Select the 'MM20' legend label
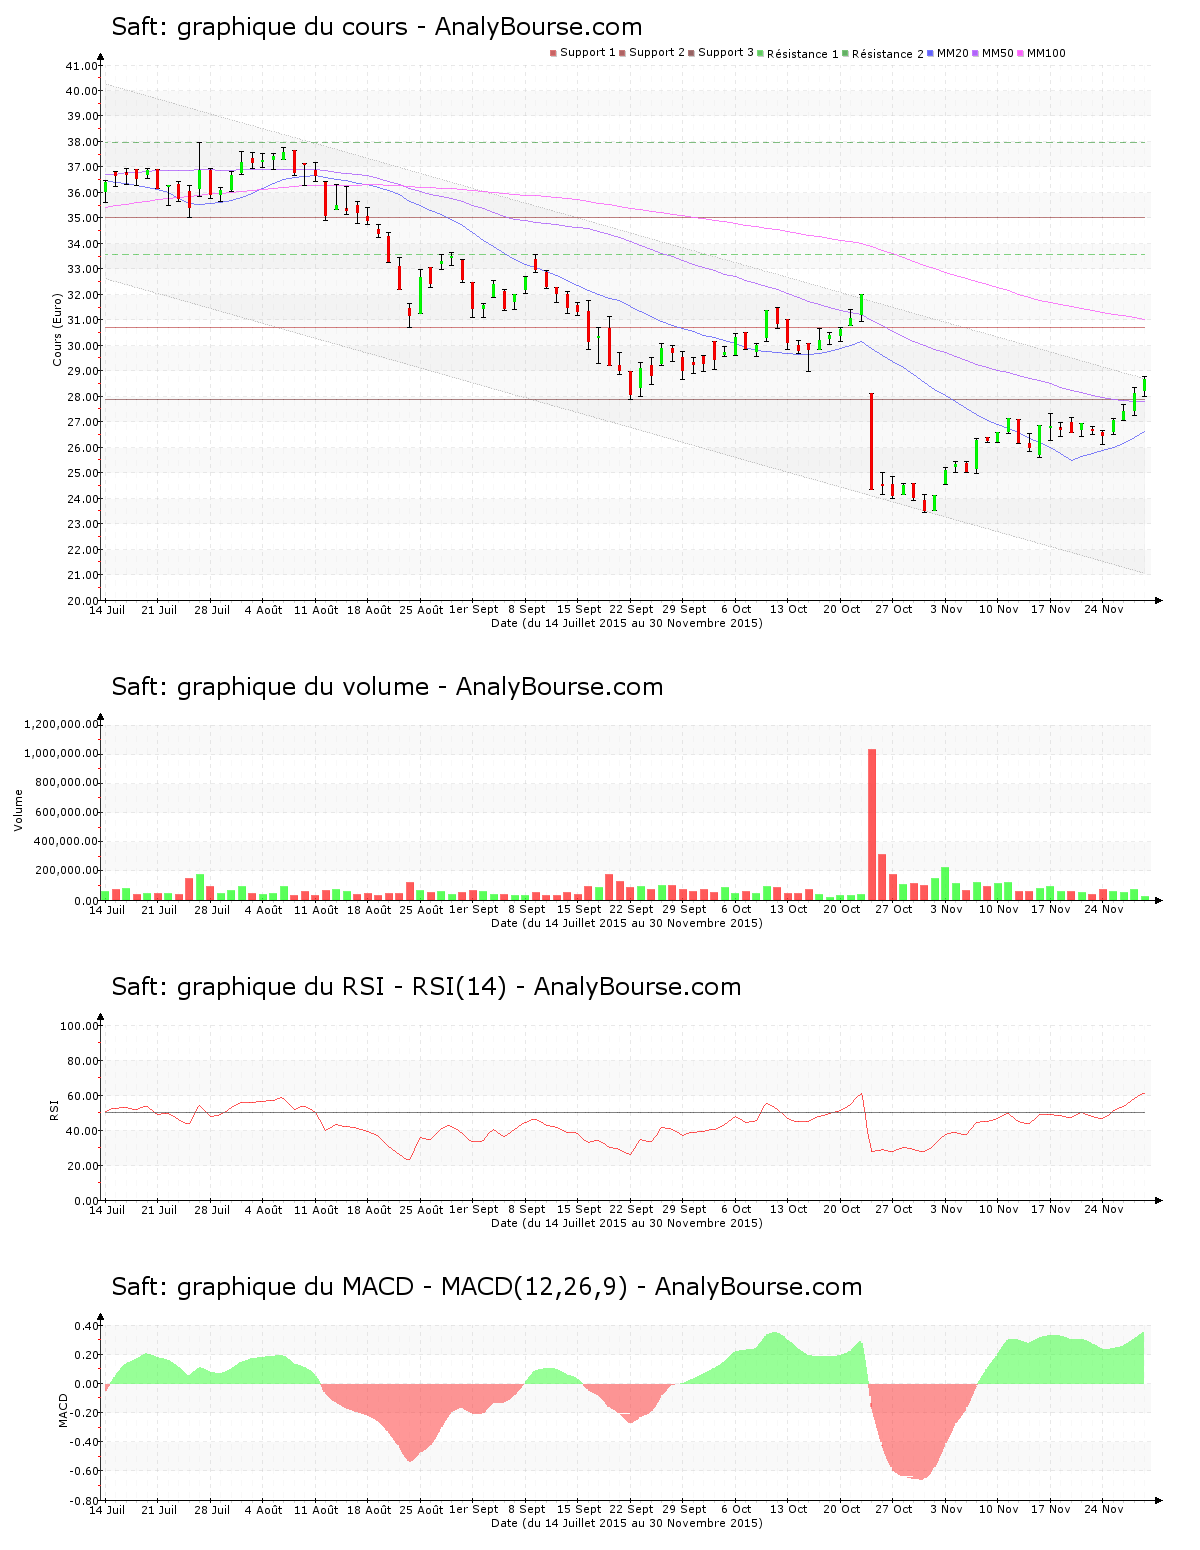Image resolution: width=1200 pixels, height=1550 pixels. 953,53
